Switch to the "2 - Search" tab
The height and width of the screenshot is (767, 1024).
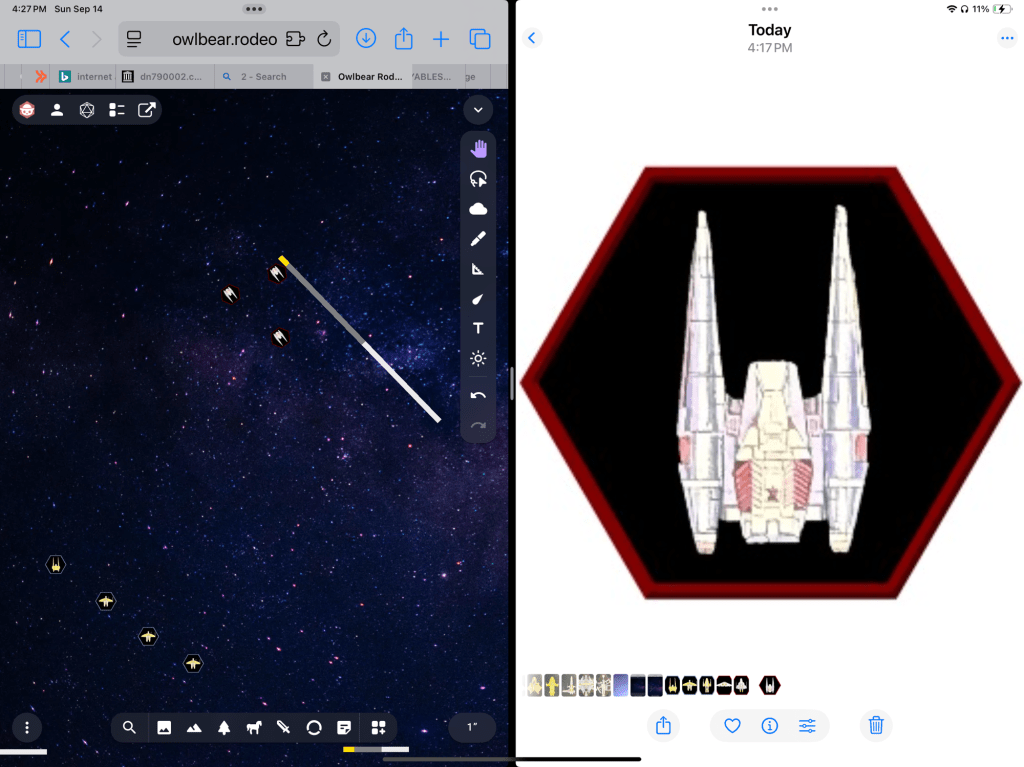(262, 77)
